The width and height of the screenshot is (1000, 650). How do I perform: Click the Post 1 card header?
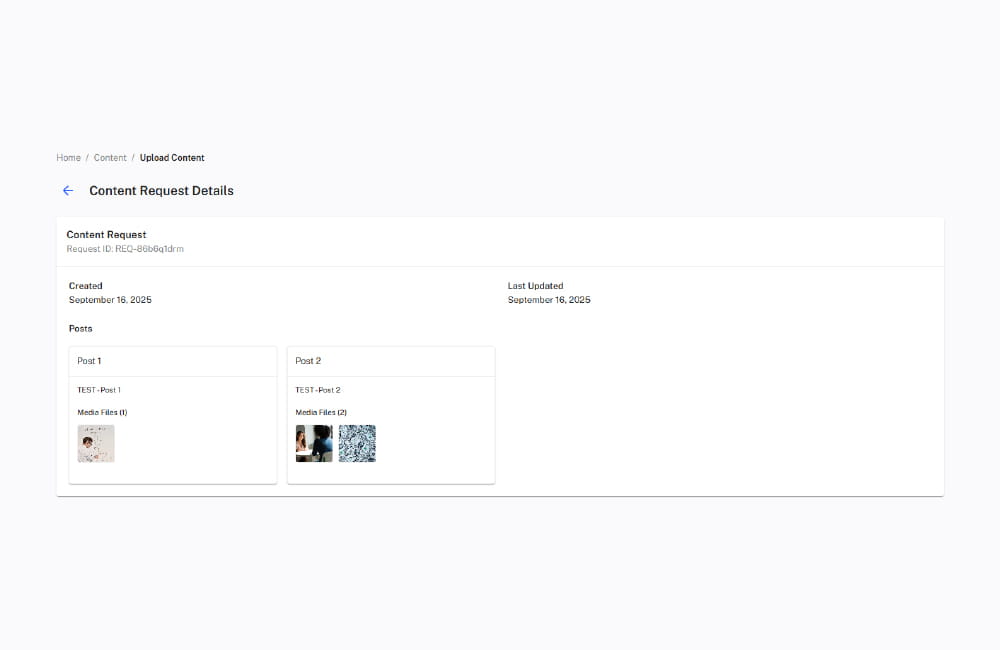pyautogui.click(x=89, y=361)
